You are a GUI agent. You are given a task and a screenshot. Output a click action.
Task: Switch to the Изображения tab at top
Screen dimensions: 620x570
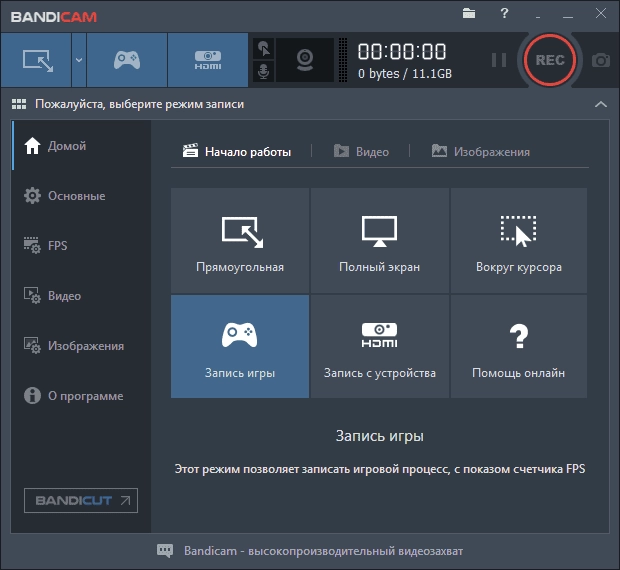[x=480, y=152]
